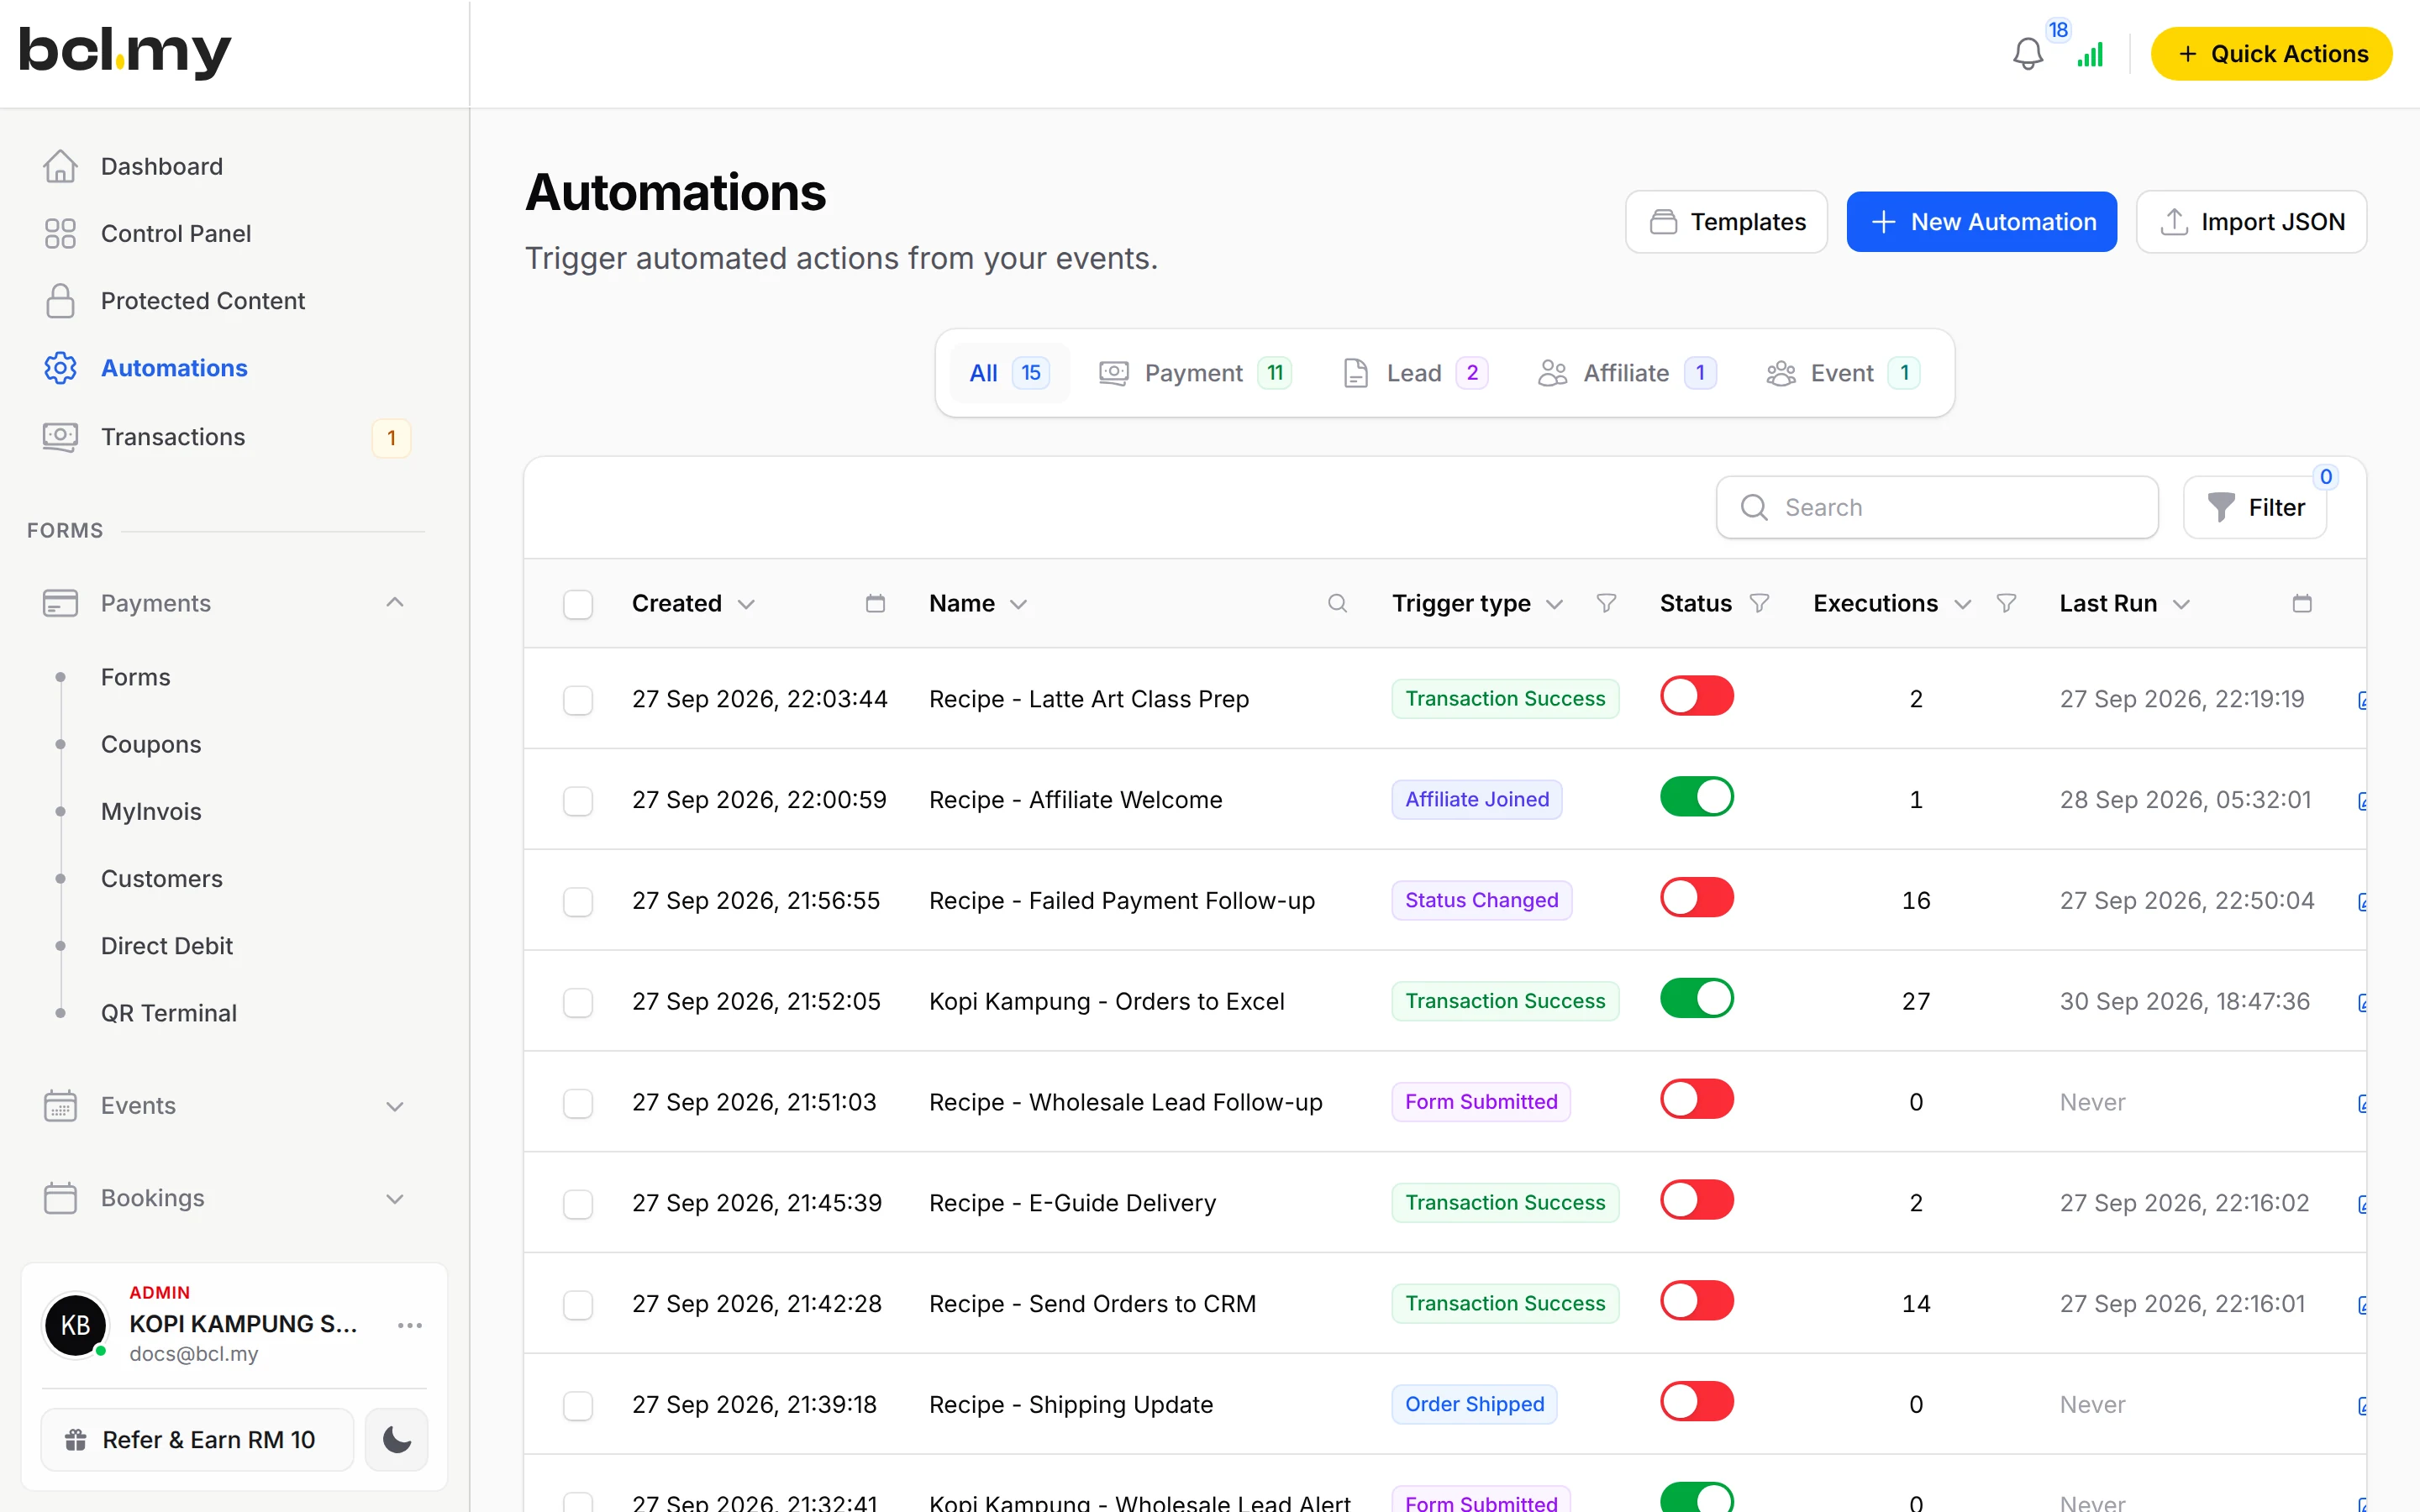Click the Affiliate Joined trigger badge
This screenshot has height=1512, width=2420.
click(1477, 799)
